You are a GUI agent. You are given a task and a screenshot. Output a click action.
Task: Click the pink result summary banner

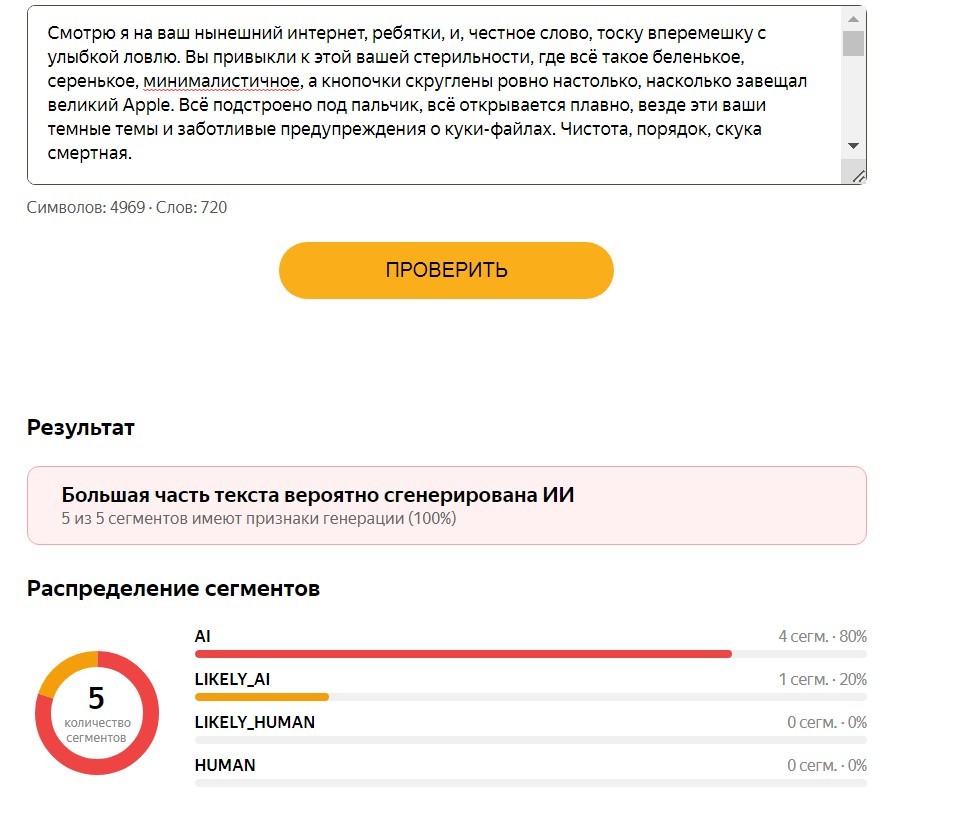coord(446,505)
